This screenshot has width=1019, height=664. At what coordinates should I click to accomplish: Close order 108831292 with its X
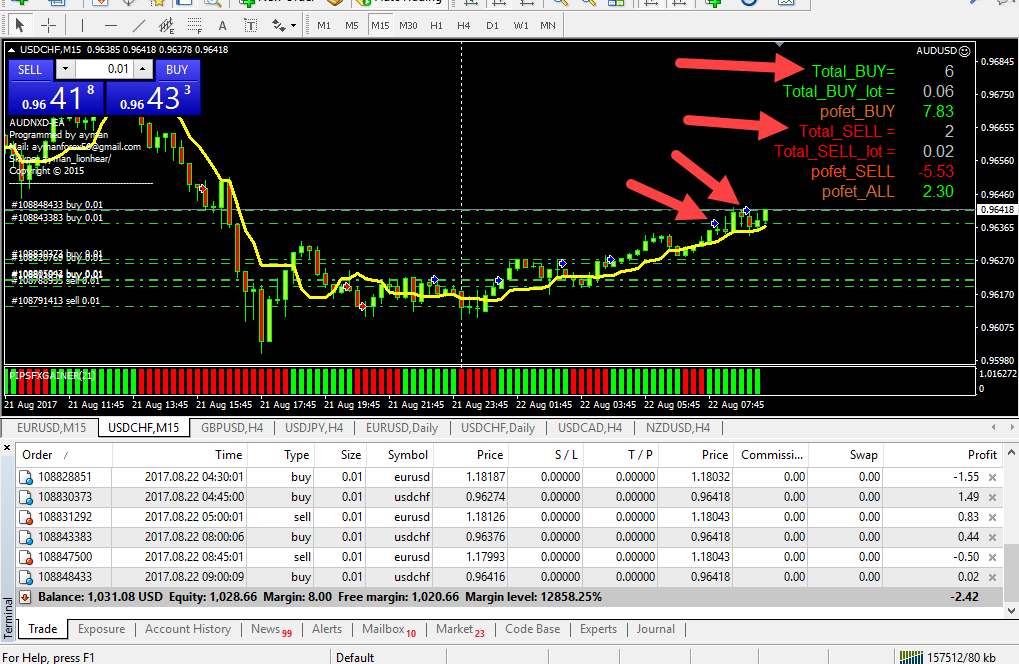[x=992, y=518]
